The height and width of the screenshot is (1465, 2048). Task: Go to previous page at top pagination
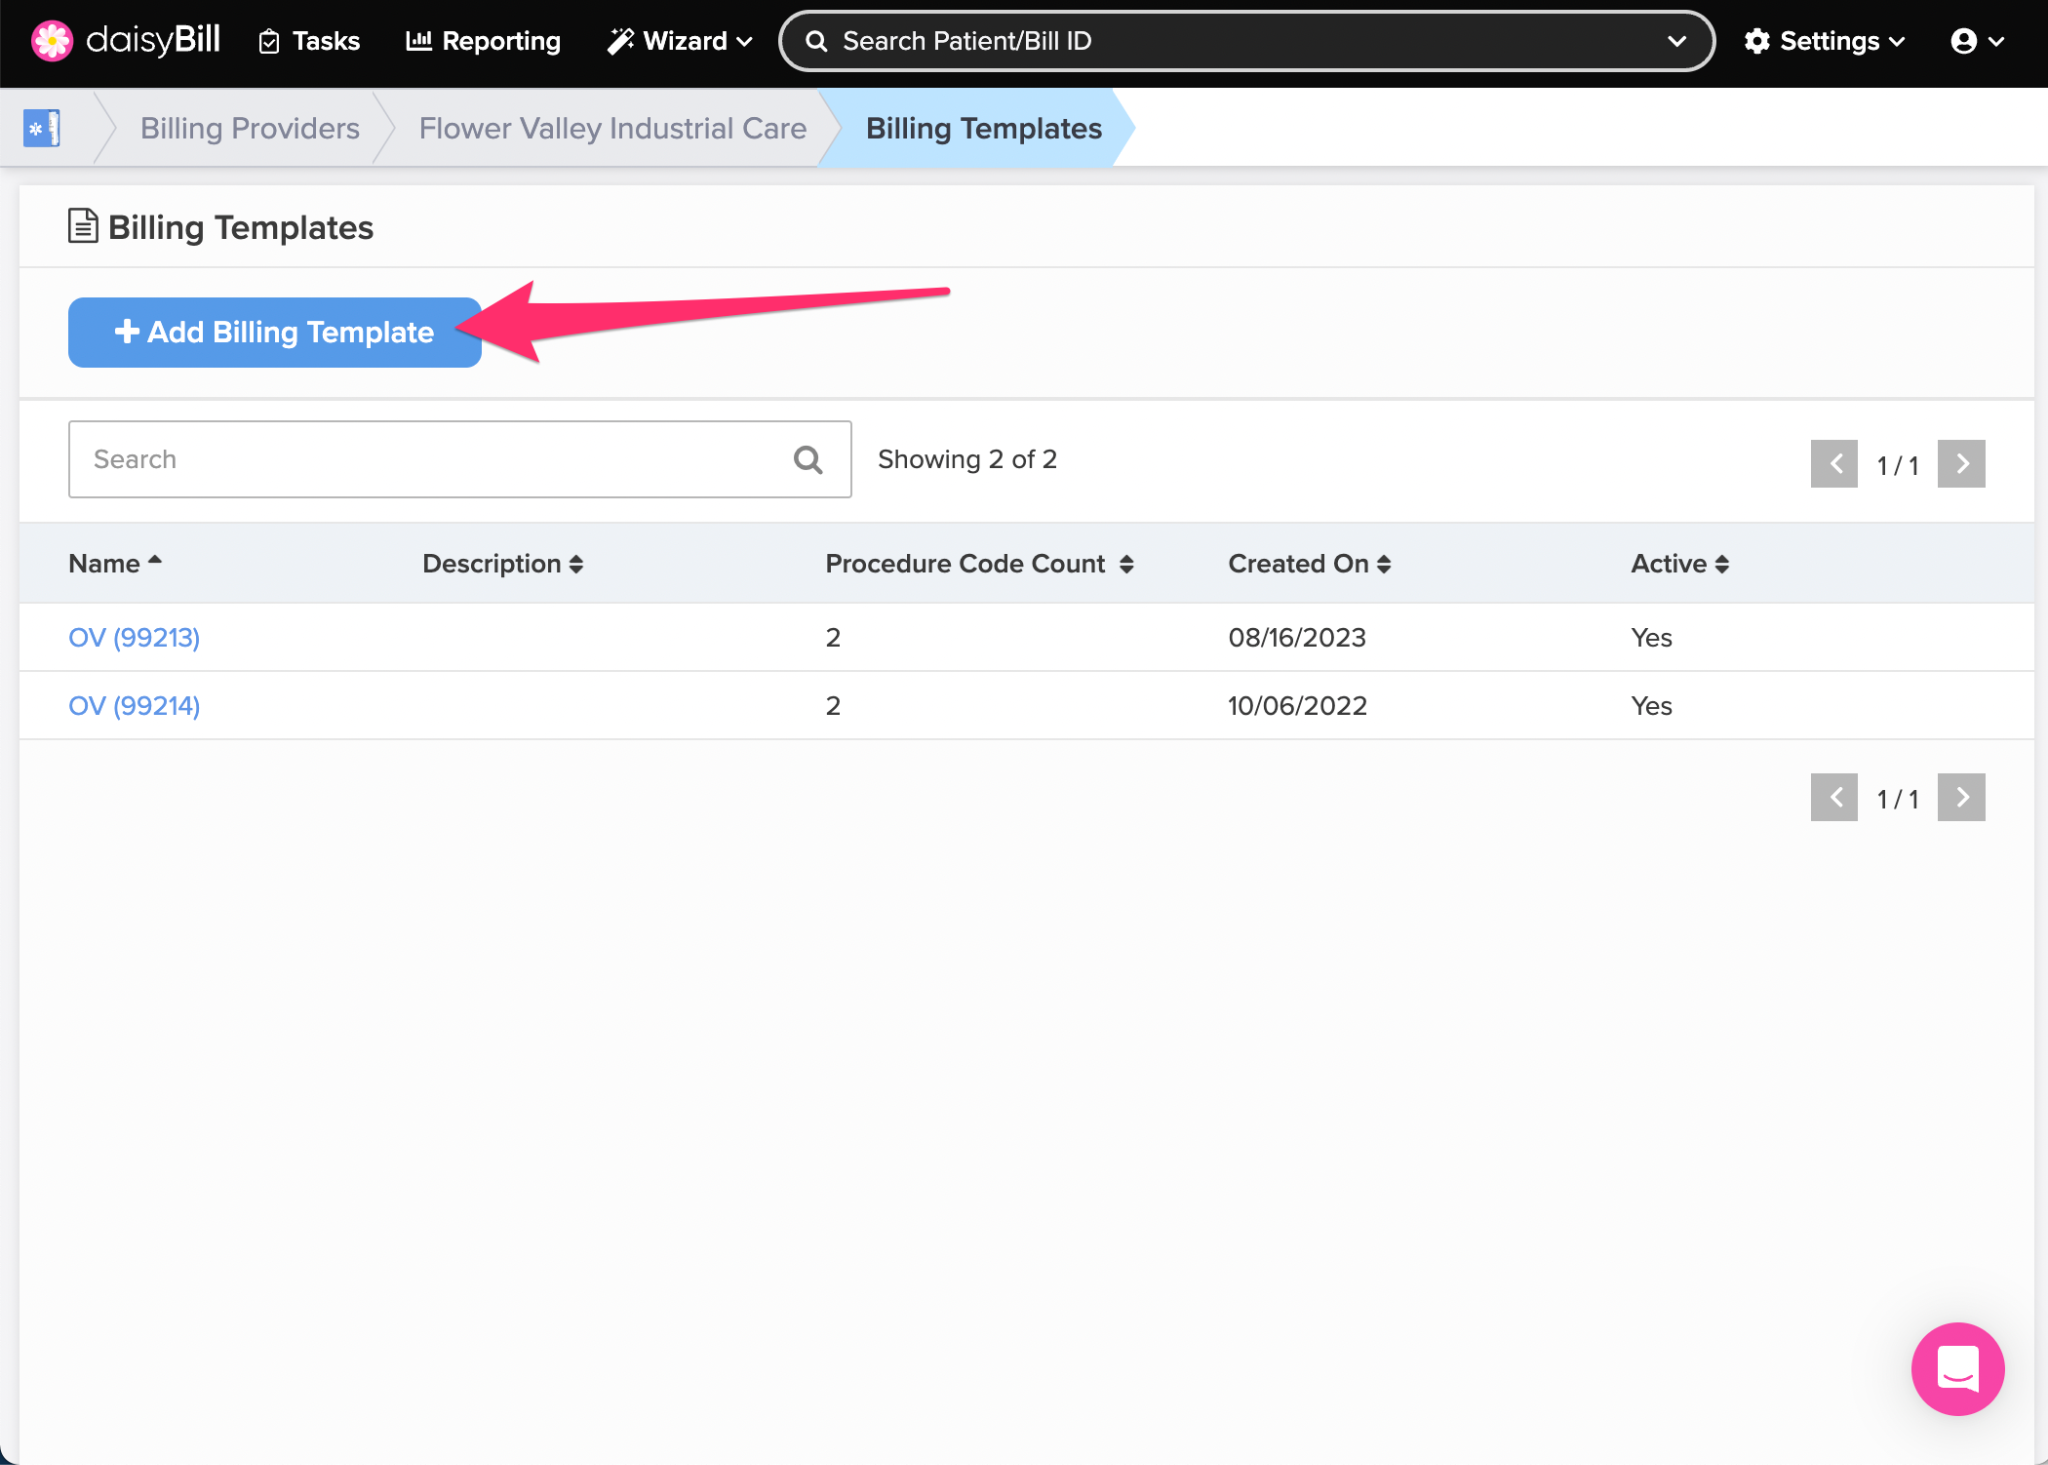pos(1833,464)
